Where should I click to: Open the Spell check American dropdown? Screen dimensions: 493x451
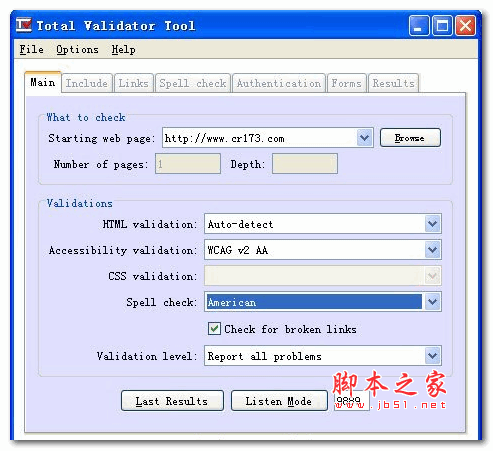[x=323, y=302]
